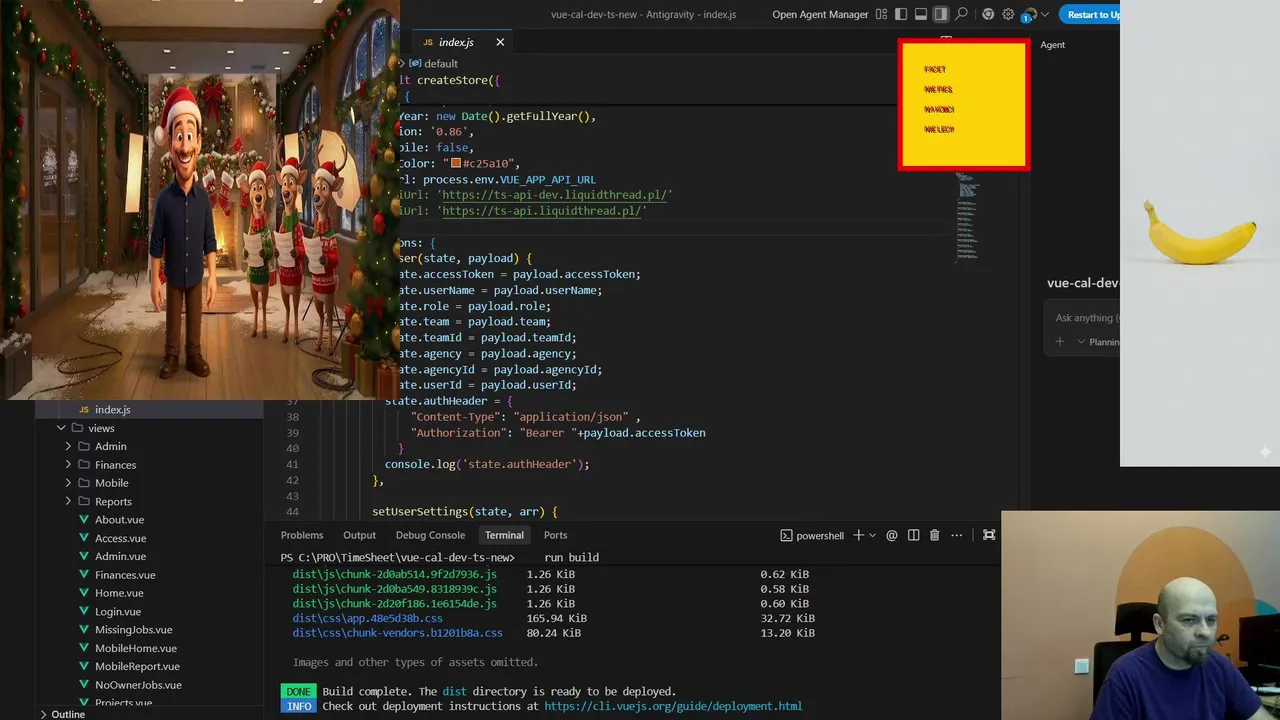Viewport: 1280px width, 720px height.
Task: Select the Terminal panel tab
Action: click(504, 535)
